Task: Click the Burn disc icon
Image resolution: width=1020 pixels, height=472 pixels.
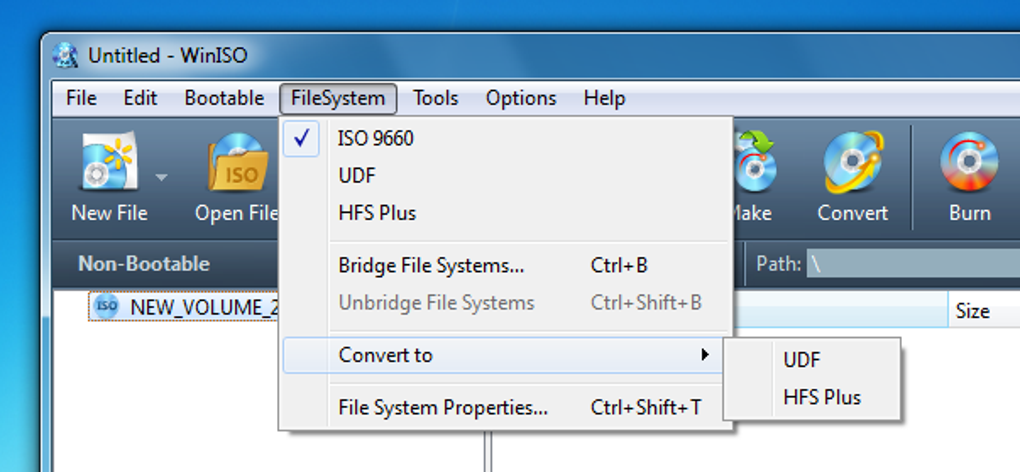Action: [969, 163]
